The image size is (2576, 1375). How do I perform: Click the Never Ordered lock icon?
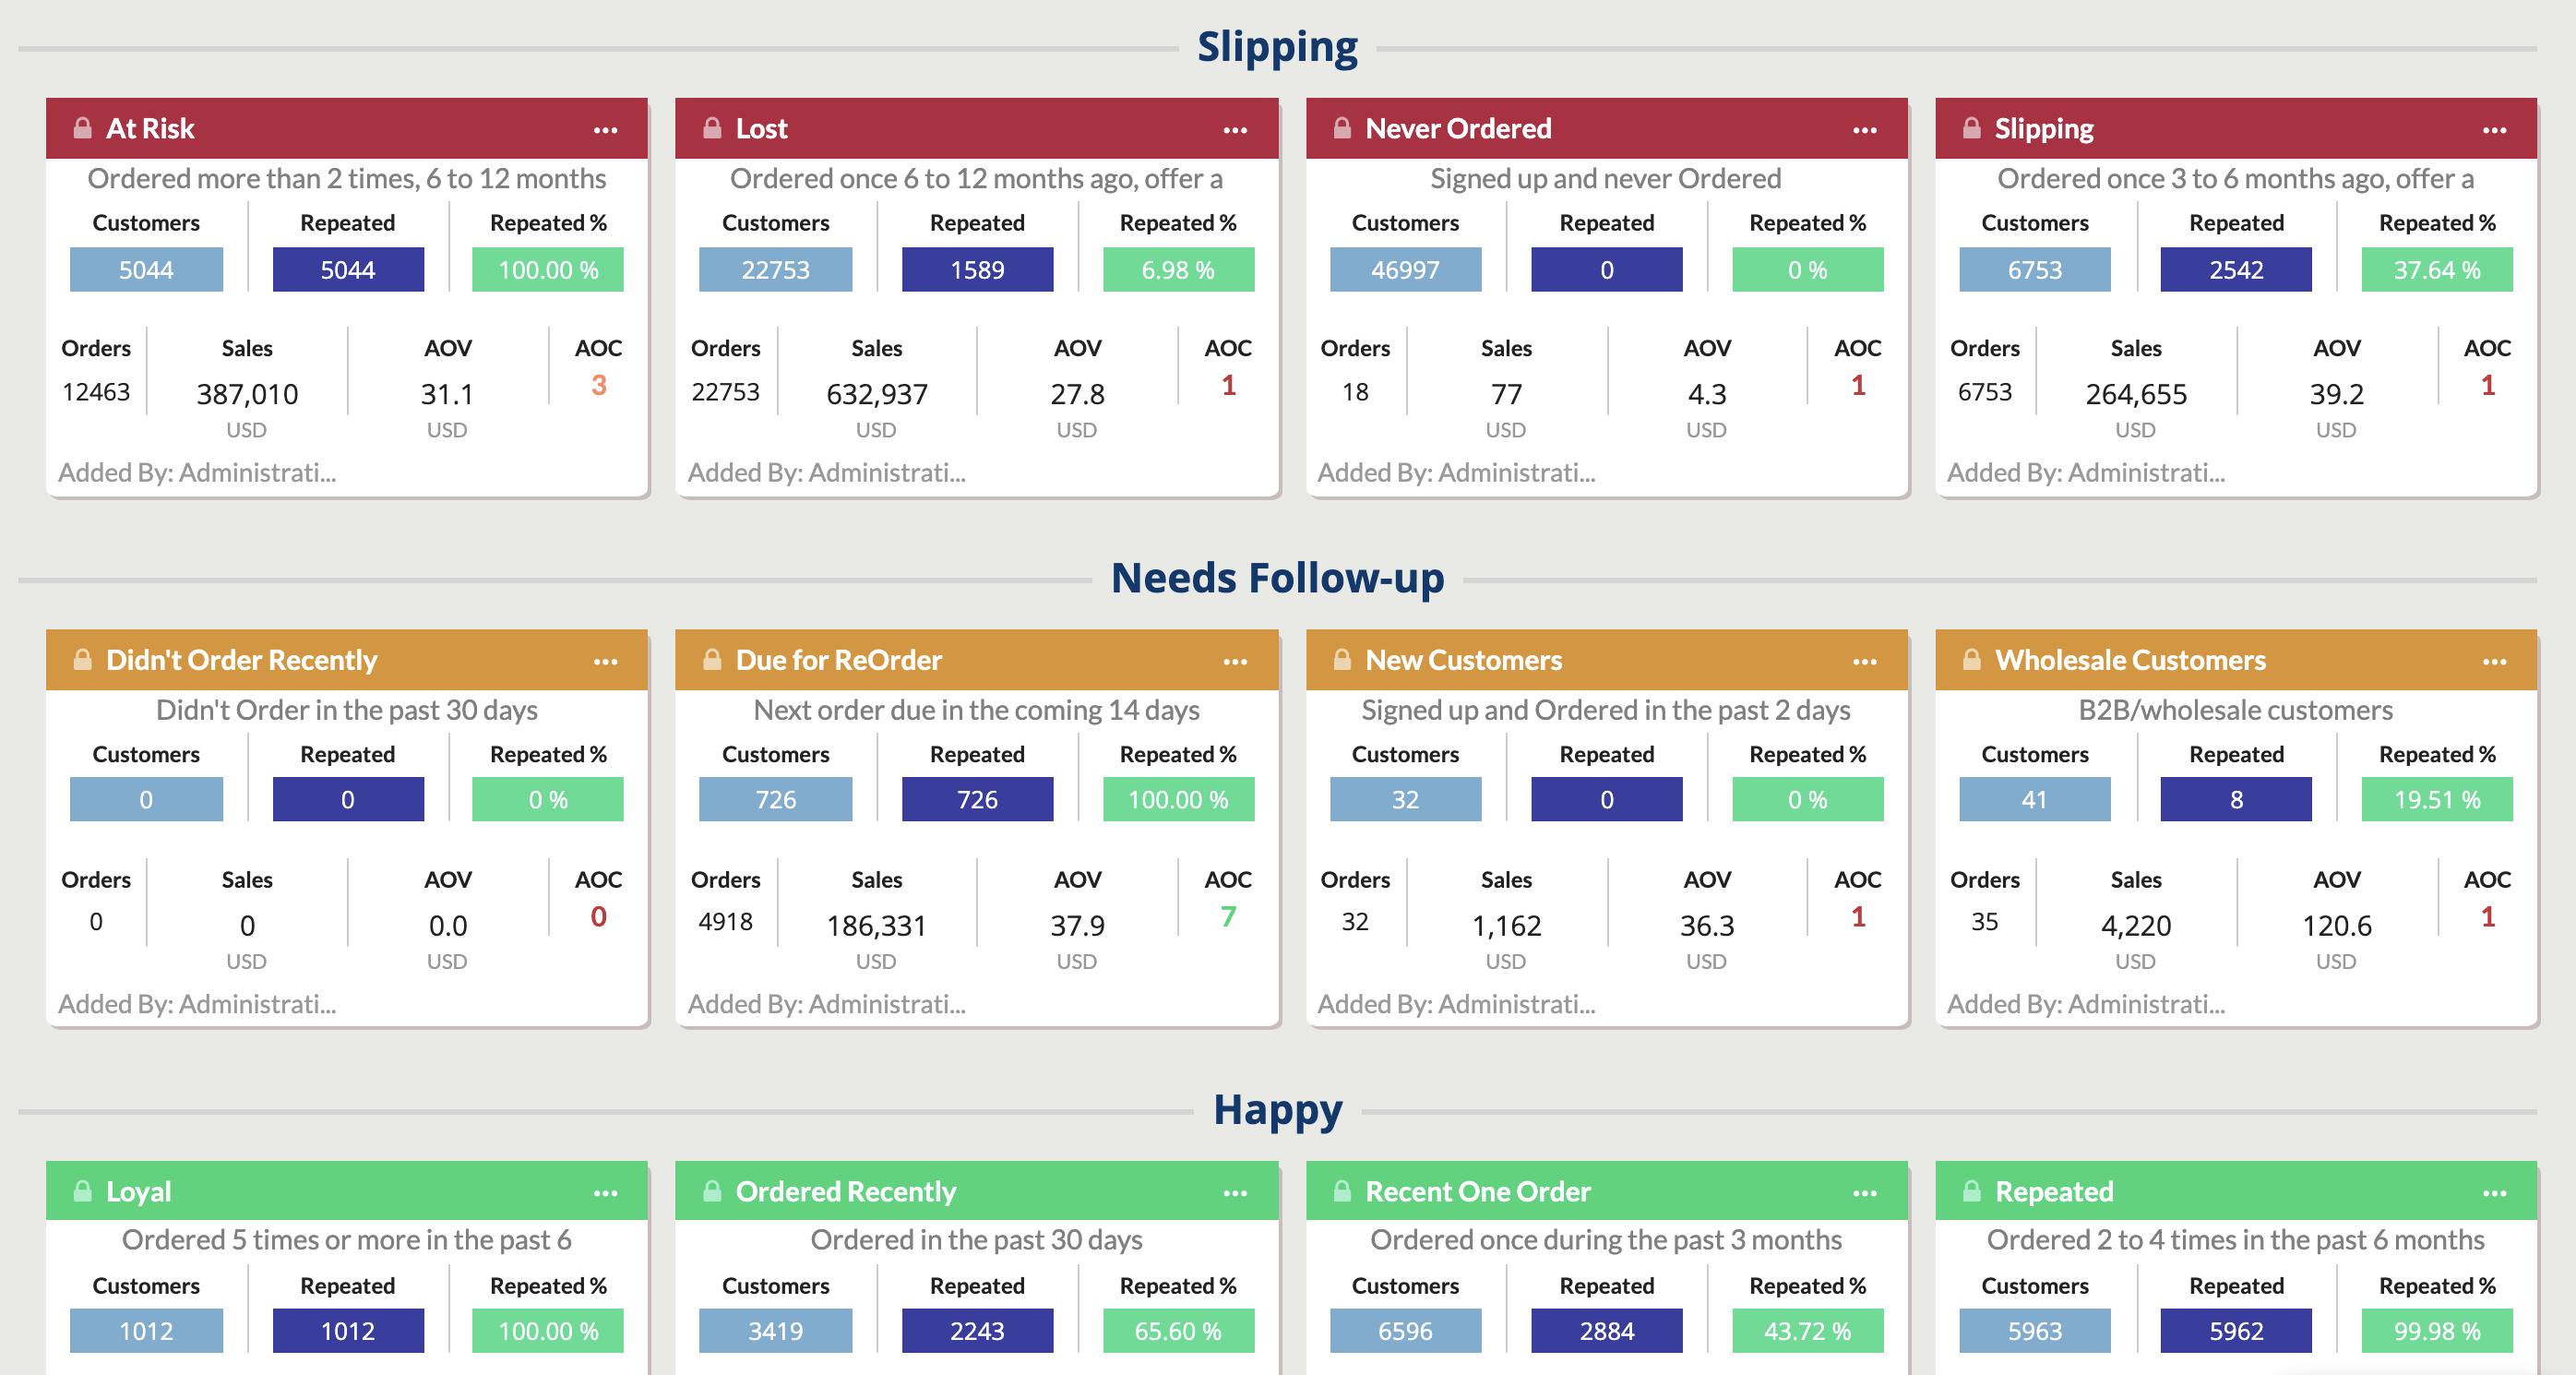click(1342, 129)
